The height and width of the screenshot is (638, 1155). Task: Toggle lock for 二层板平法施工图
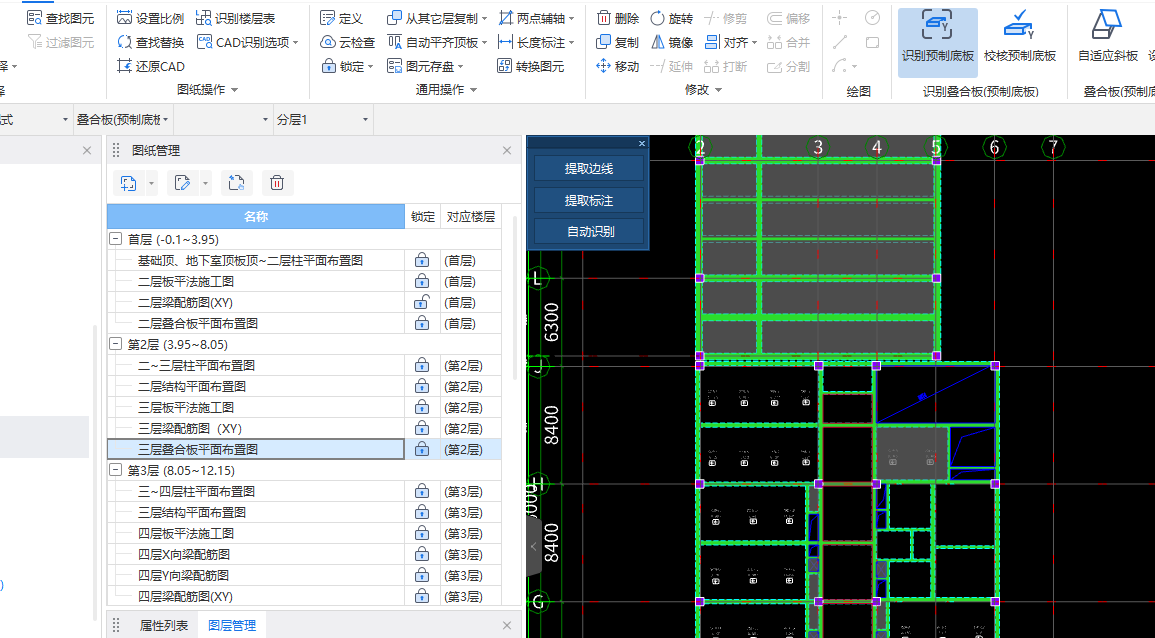(421, 281)
